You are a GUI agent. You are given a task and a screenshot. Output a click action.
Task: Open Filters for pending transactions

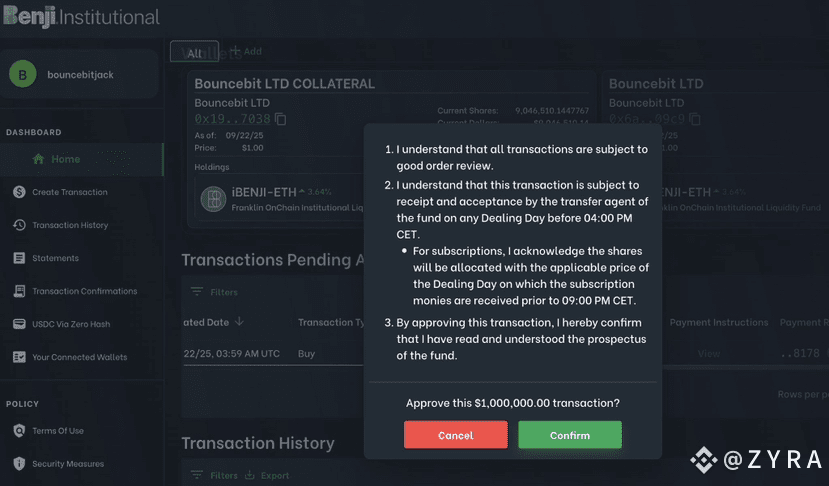(x=215, y=292)
